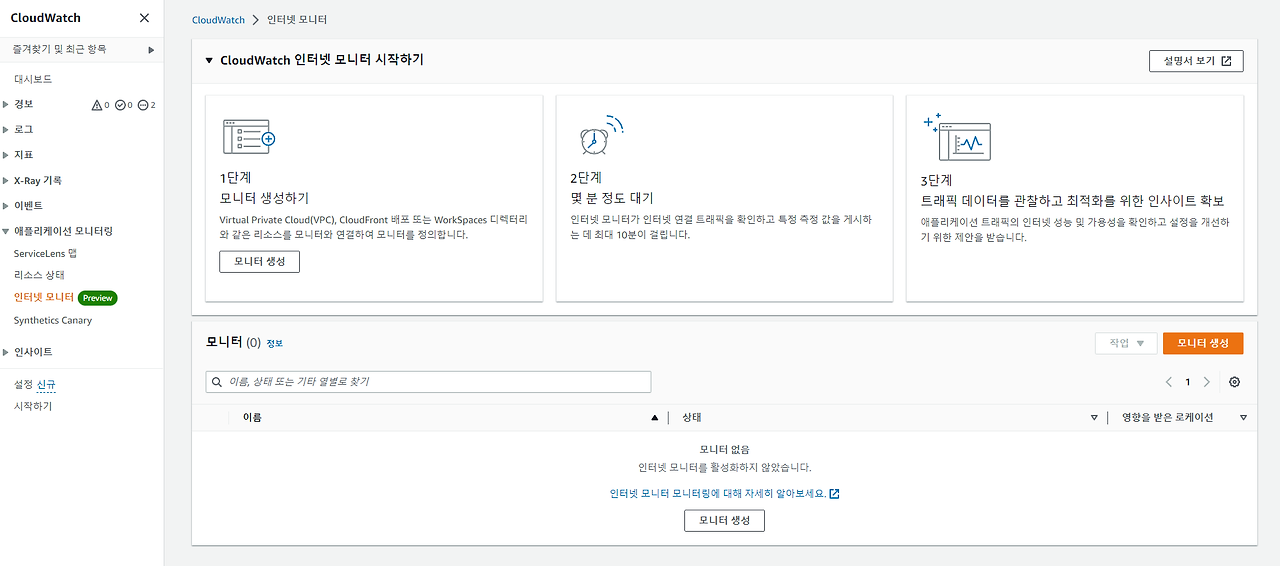Open ServiceLens 맵
This screenshot has height=566, width=1280.
pyautogui.click(x=46, y=254)
